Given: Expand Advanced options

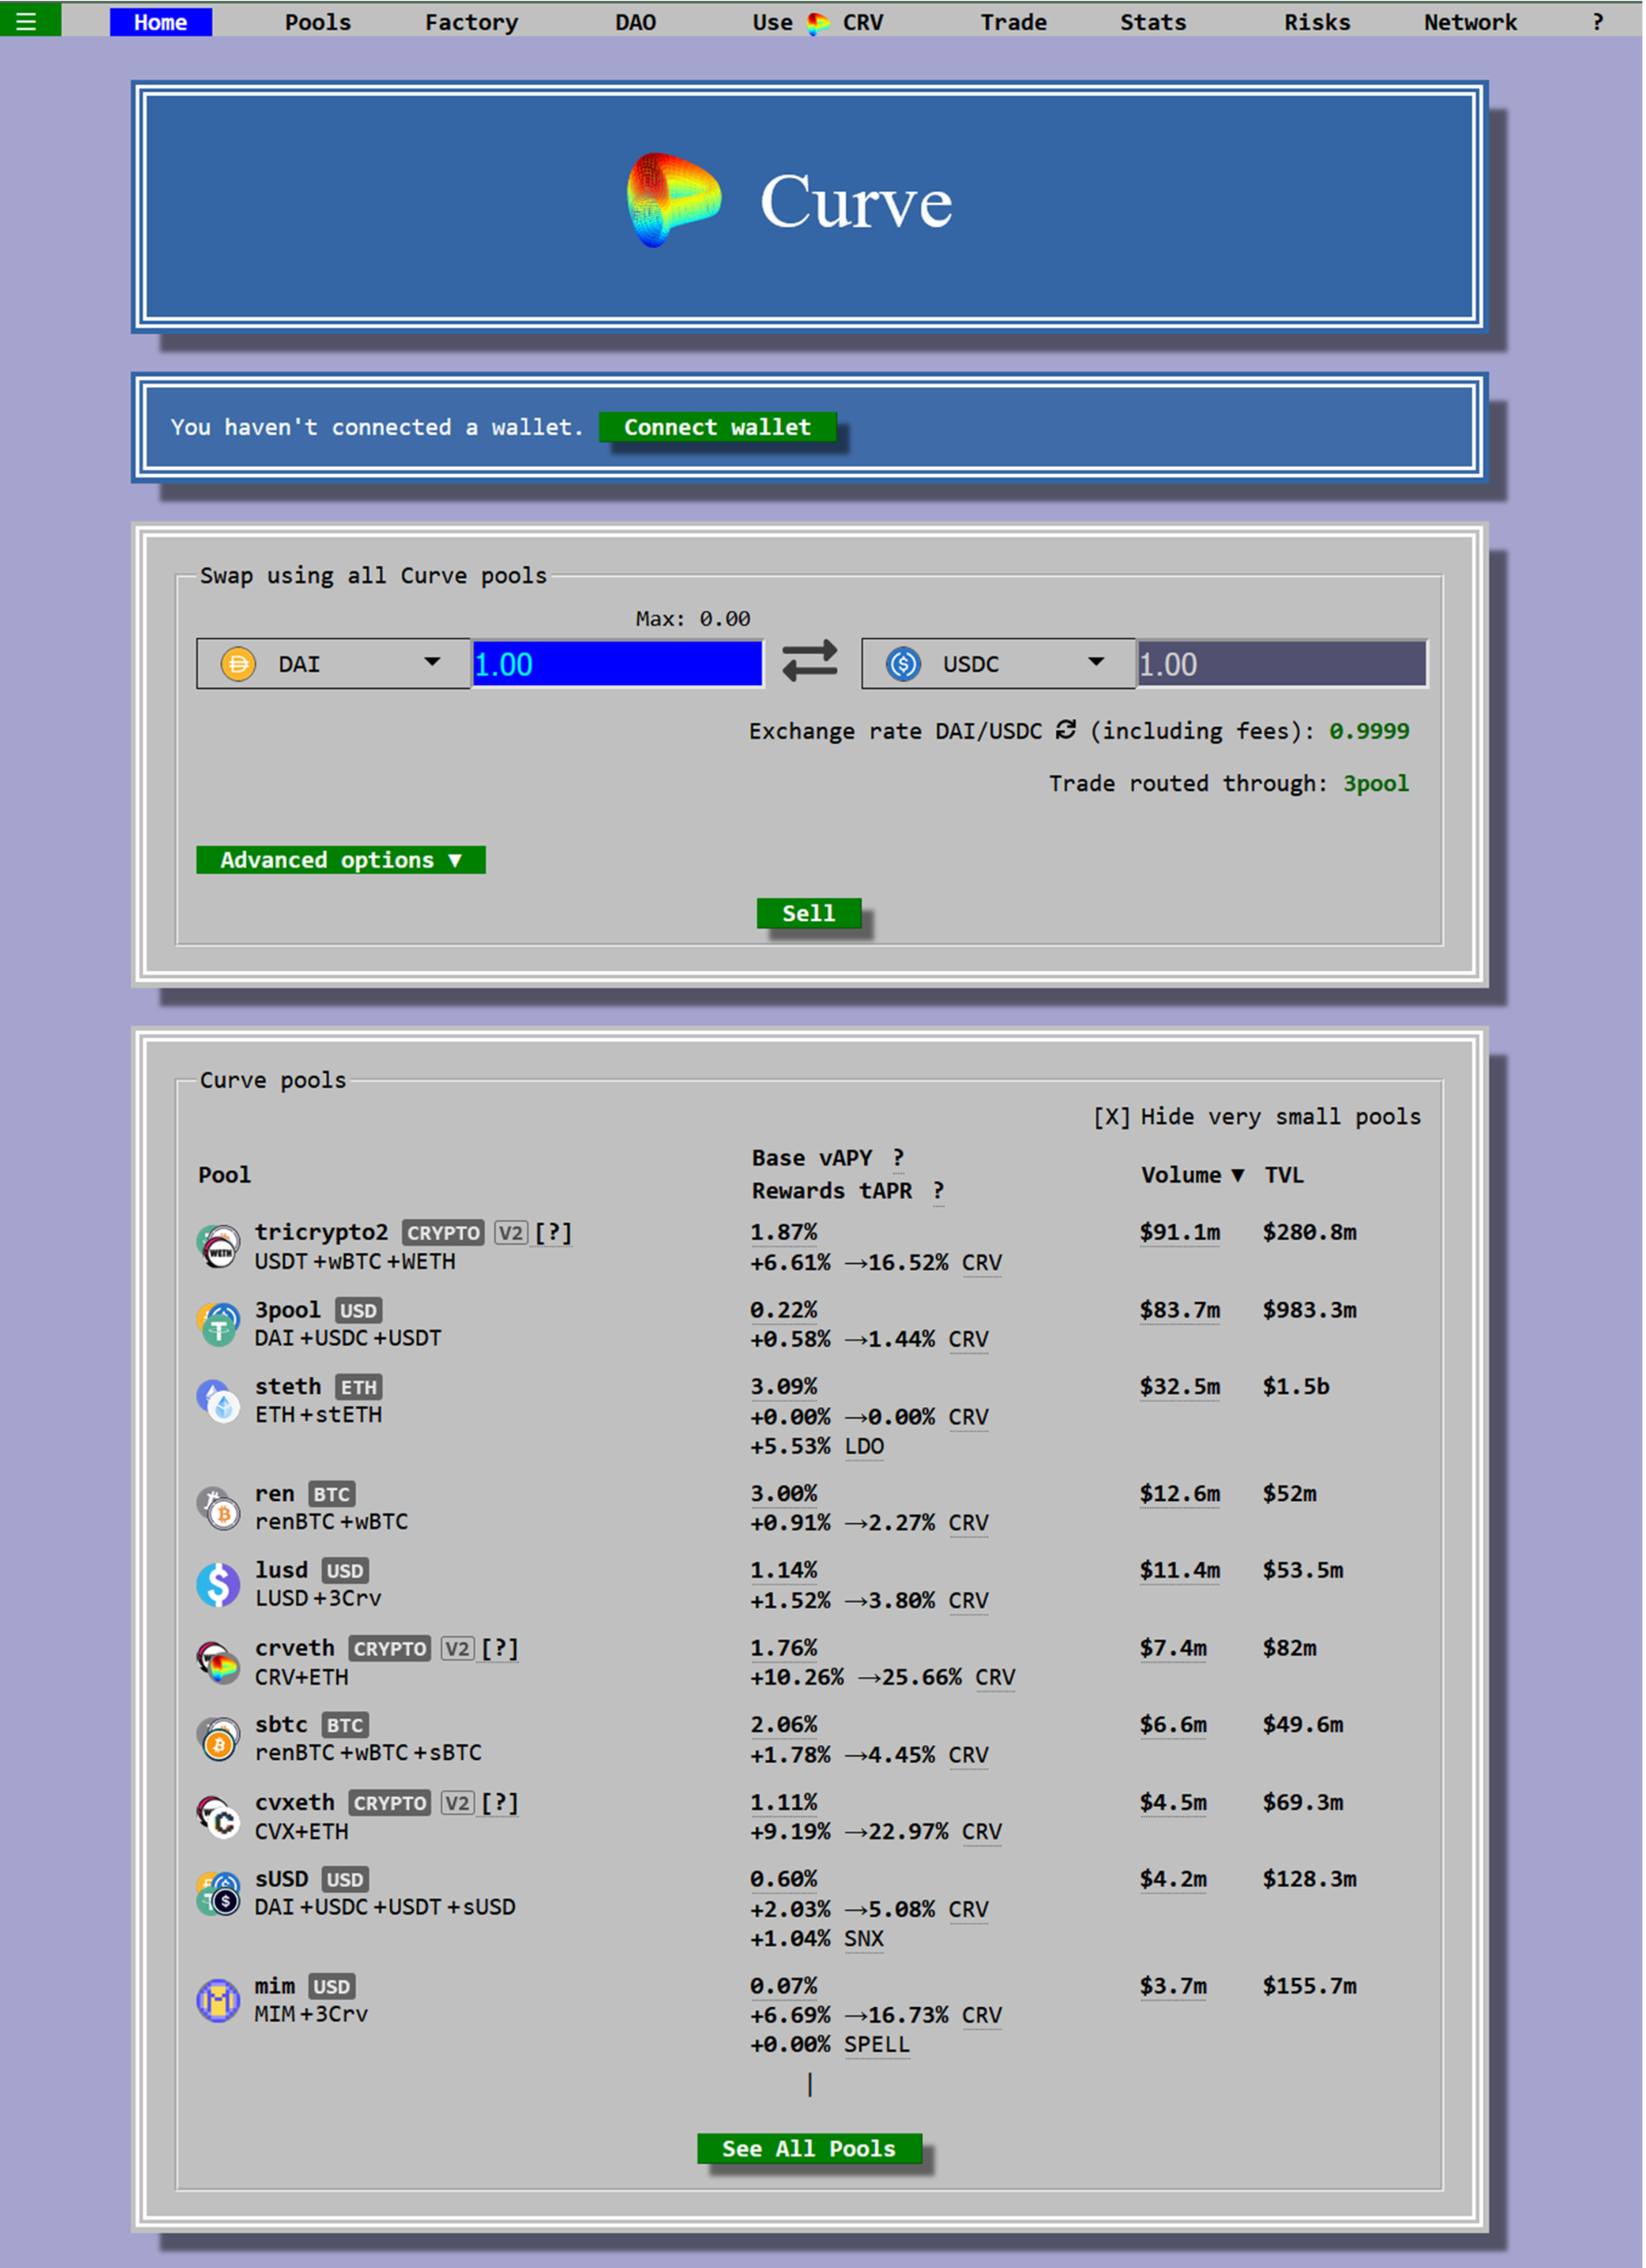Looking at the screenshot, I should pyautogui.click(x=341, y=860).
